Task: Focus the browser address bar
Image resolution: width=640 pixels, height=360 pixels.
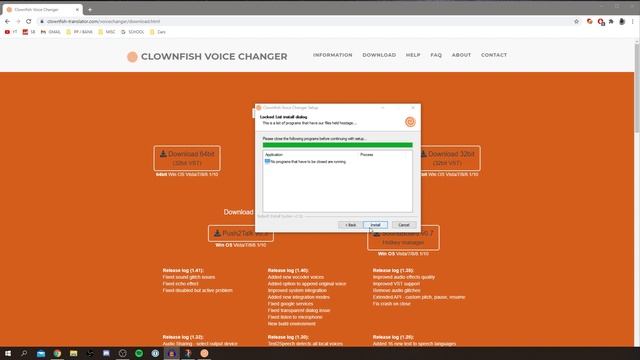Action: click(x=306, y=21)
